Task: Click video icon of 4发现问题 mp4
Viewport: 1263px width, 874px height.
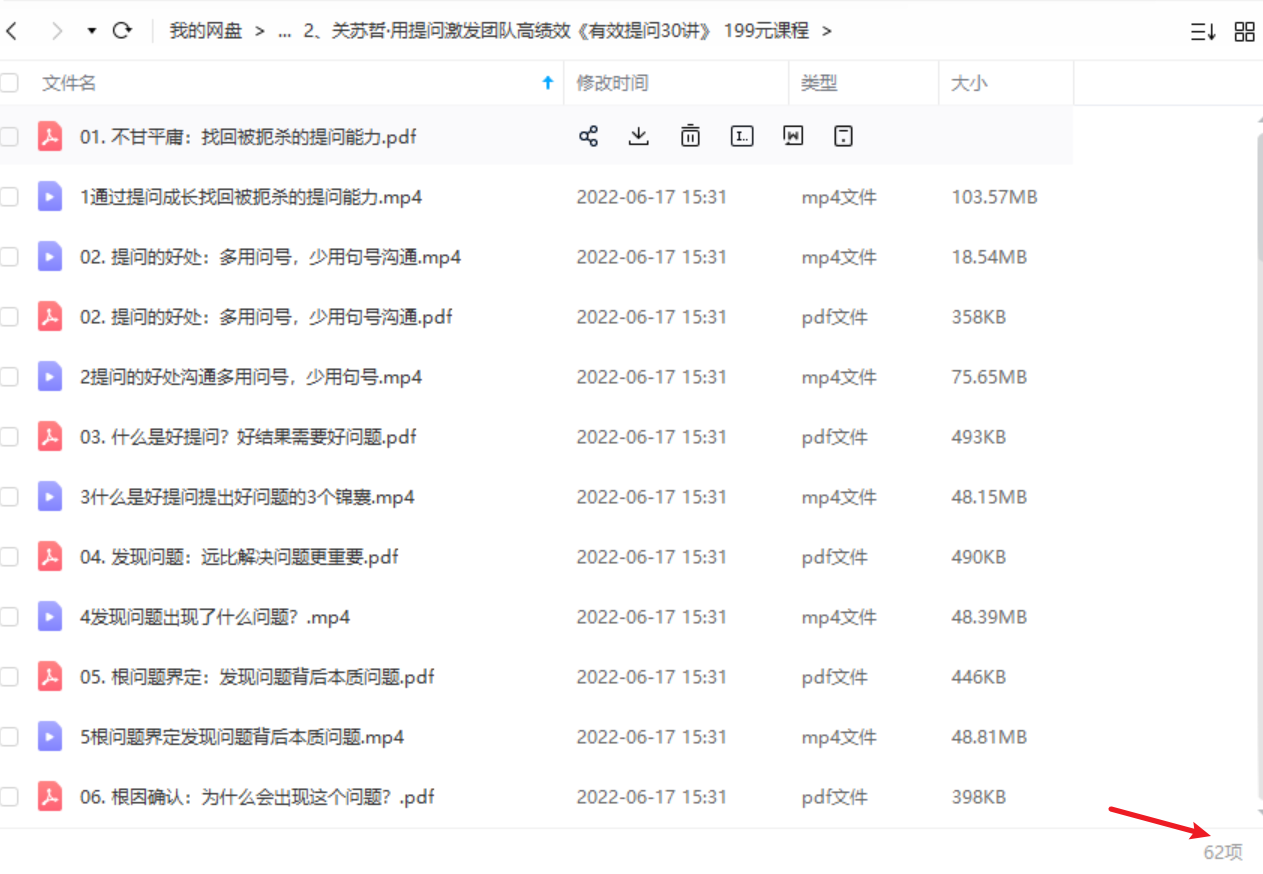Action: click(50, 617)
